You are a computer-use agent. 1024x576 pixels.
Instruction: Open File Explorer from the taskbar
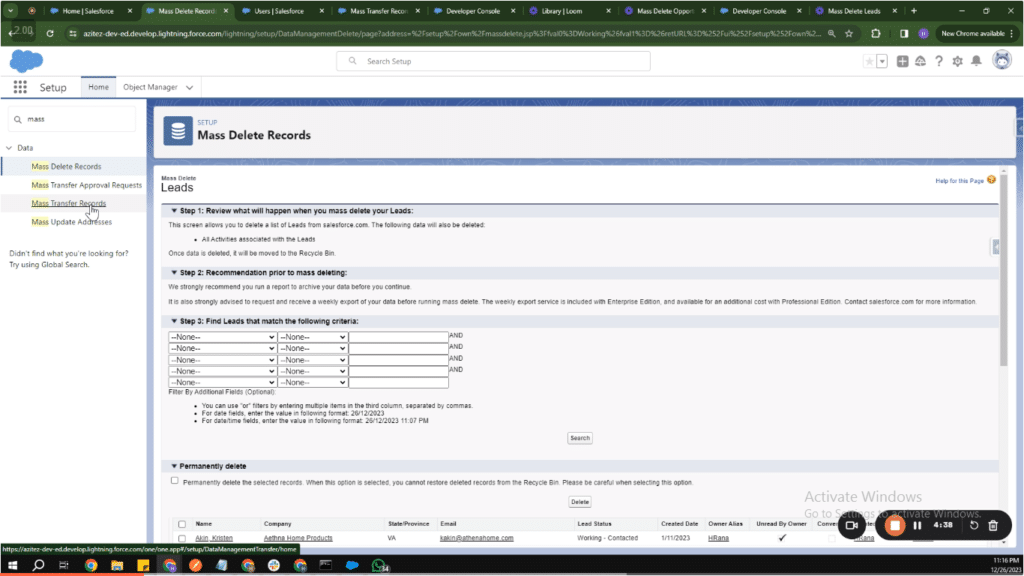click(117, 565)
